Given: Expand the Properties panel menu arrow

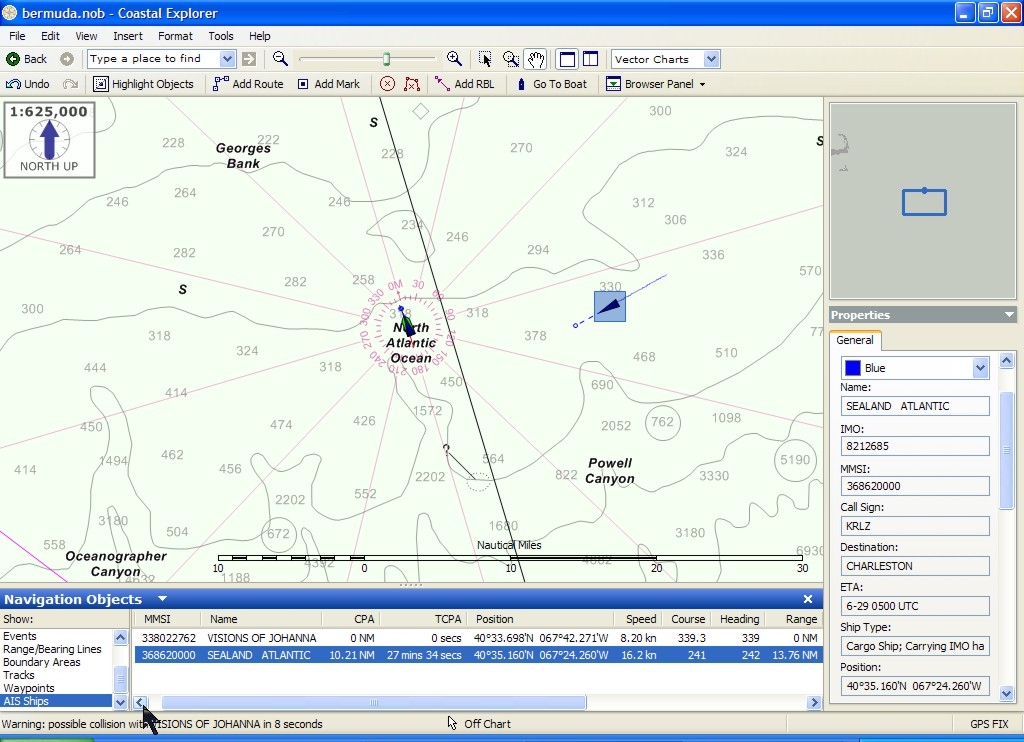Looking at the screenshot, I should click(x=1009, y=315).
